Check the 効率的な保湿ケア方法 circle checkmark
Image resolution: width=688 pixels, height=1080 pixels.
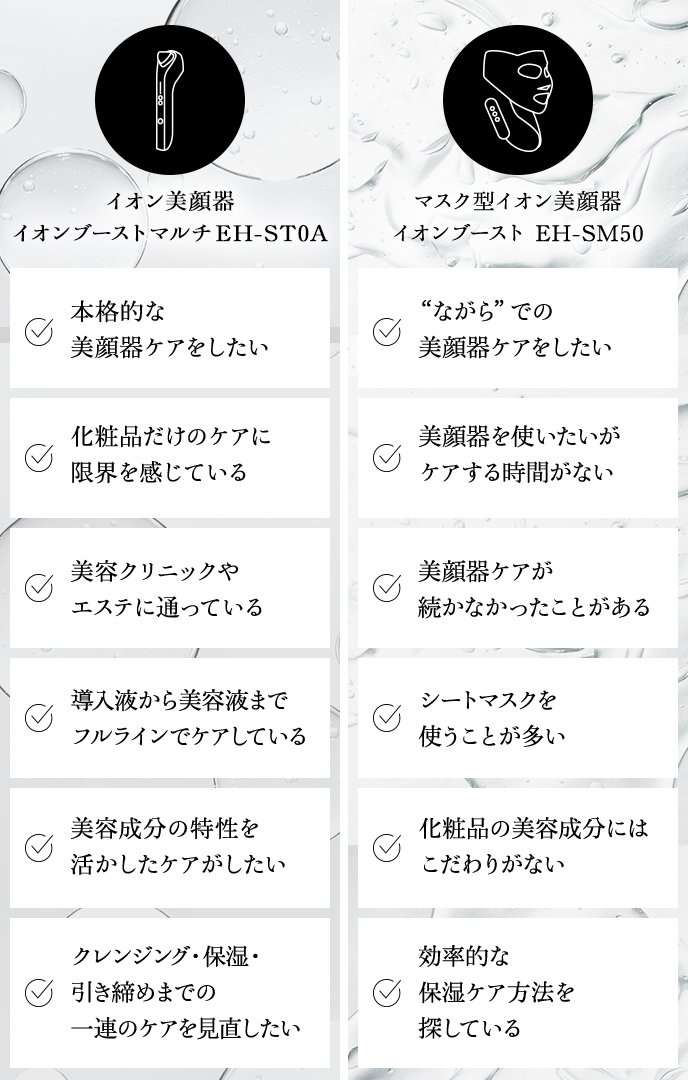coord(387,992)
